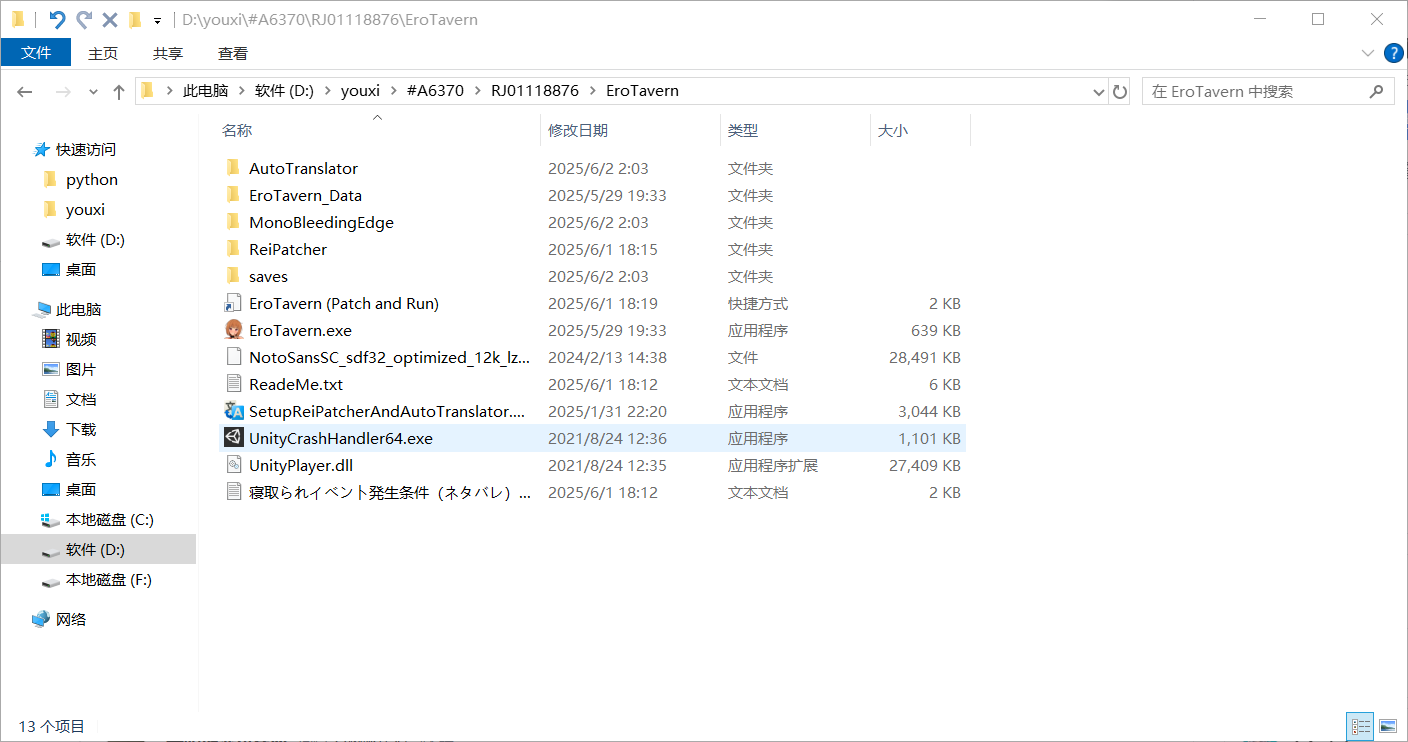Click the Redo icon in title bar
Screen dimensions: 1408x742
(84, 19)
